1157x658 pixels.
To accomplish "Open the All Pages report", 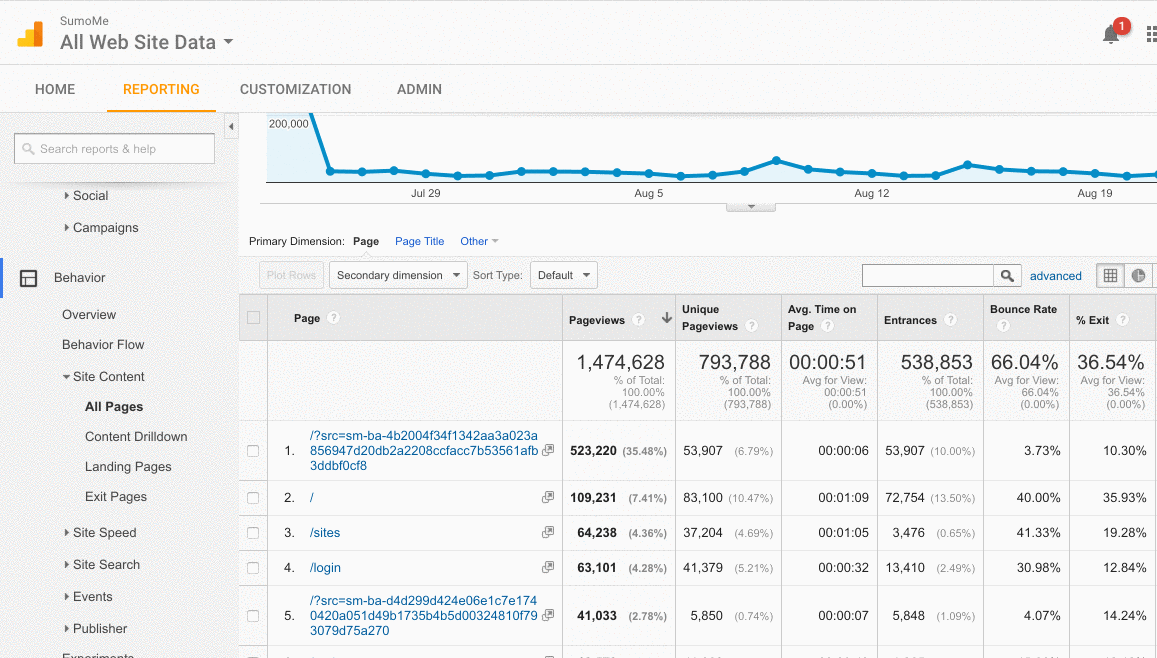I will pyautogui.click(x=114, y=406).
